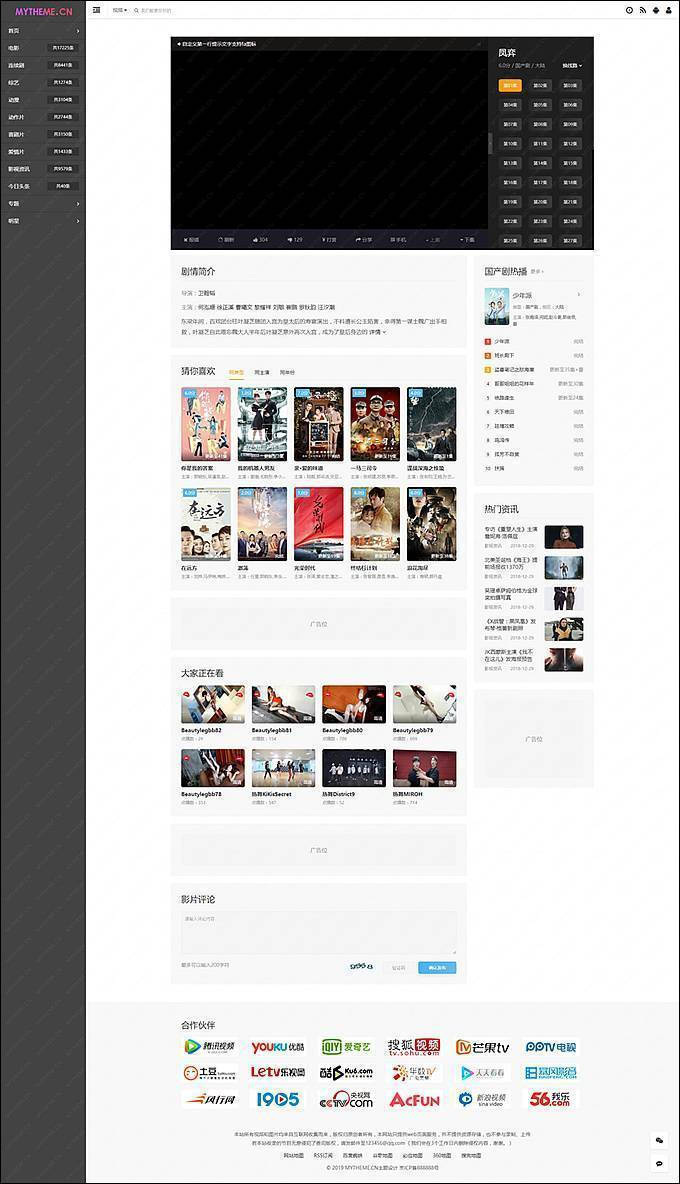Open the AcFun partner logo
Image resolution: width=680 pixels, height=1184 pixels.
coord(414,1099)
